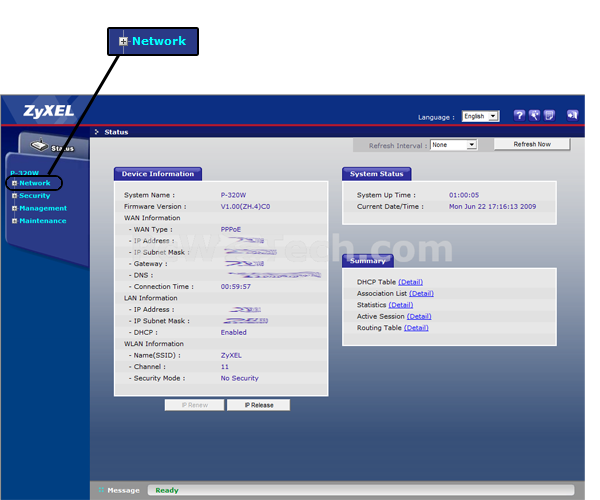Open DHCP Table Detail link

point(411,282)
